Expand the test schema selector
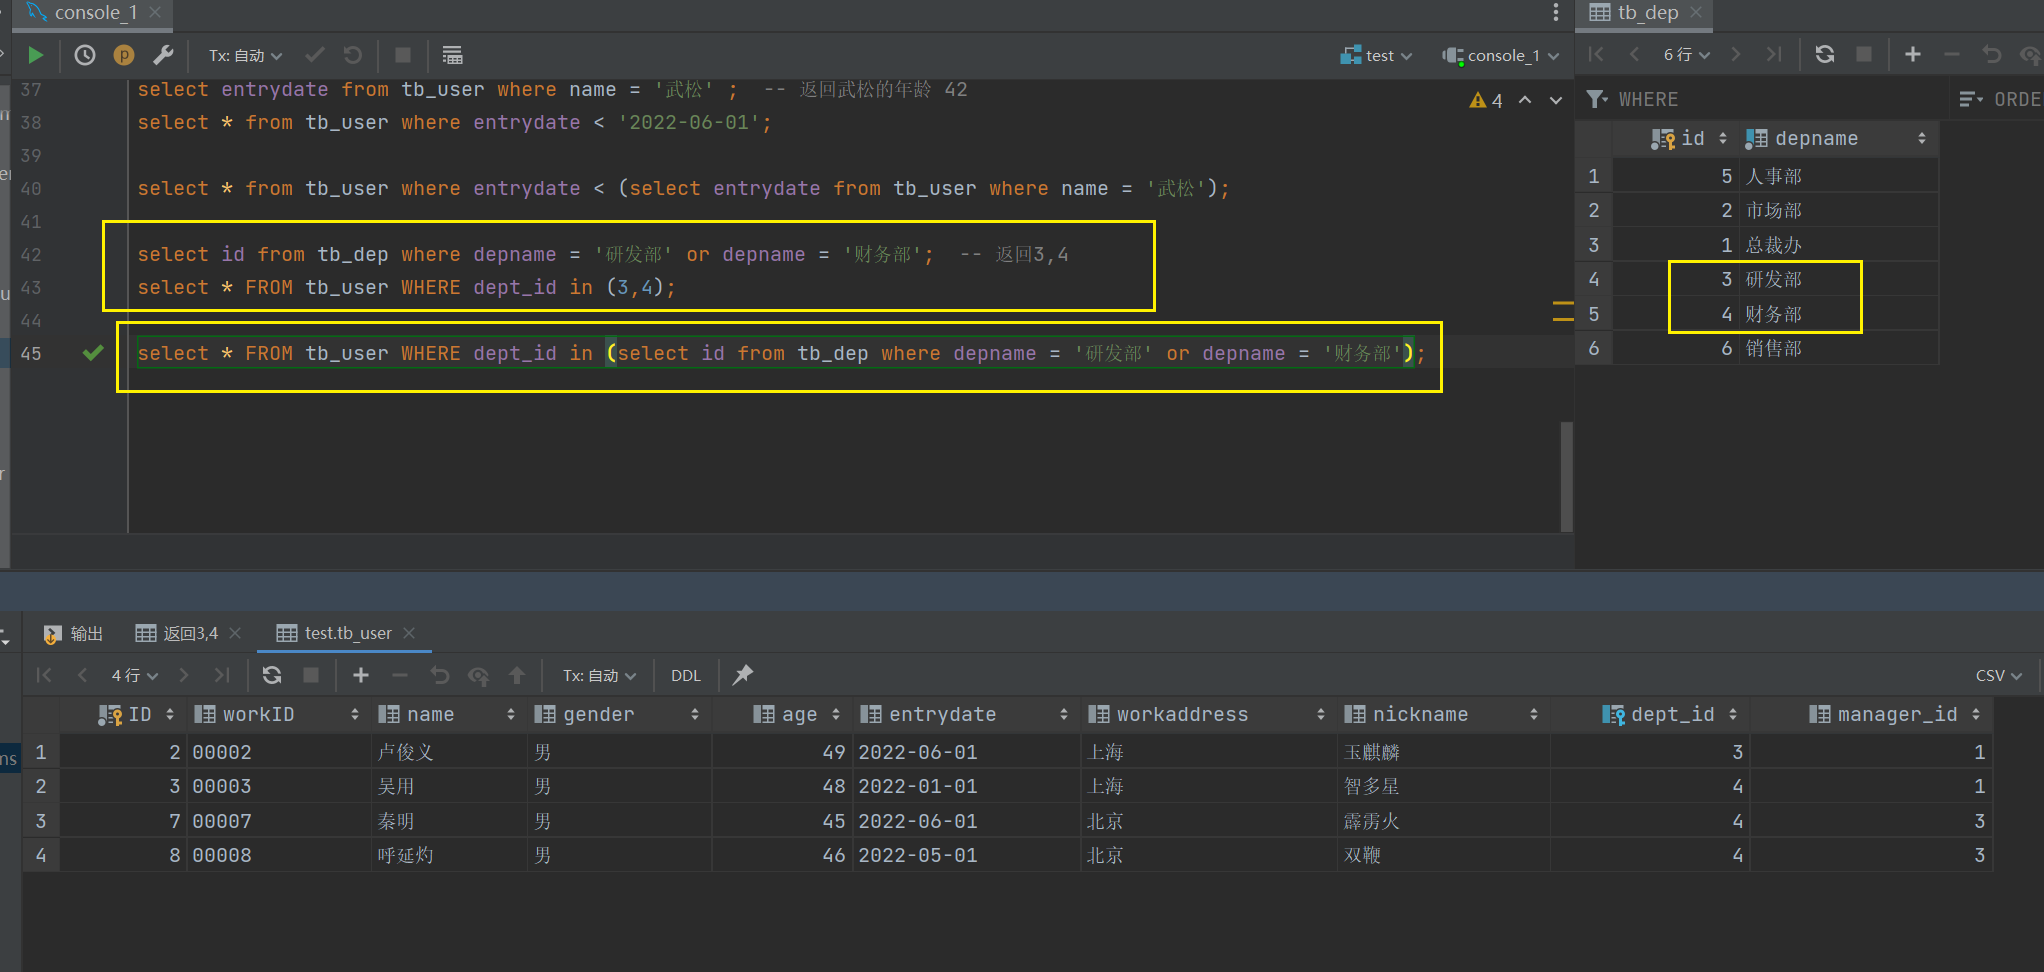The width and height of the screenshot is (2044, 972). (1377, 56)
